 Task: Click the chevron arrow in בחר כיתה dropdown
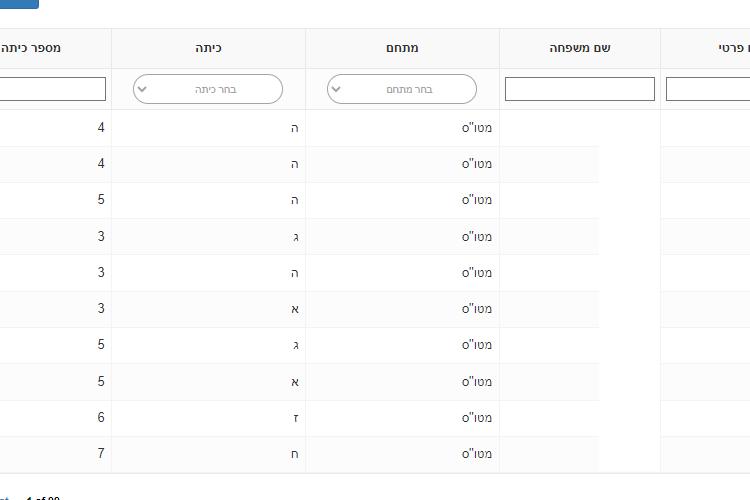(142, 89)
